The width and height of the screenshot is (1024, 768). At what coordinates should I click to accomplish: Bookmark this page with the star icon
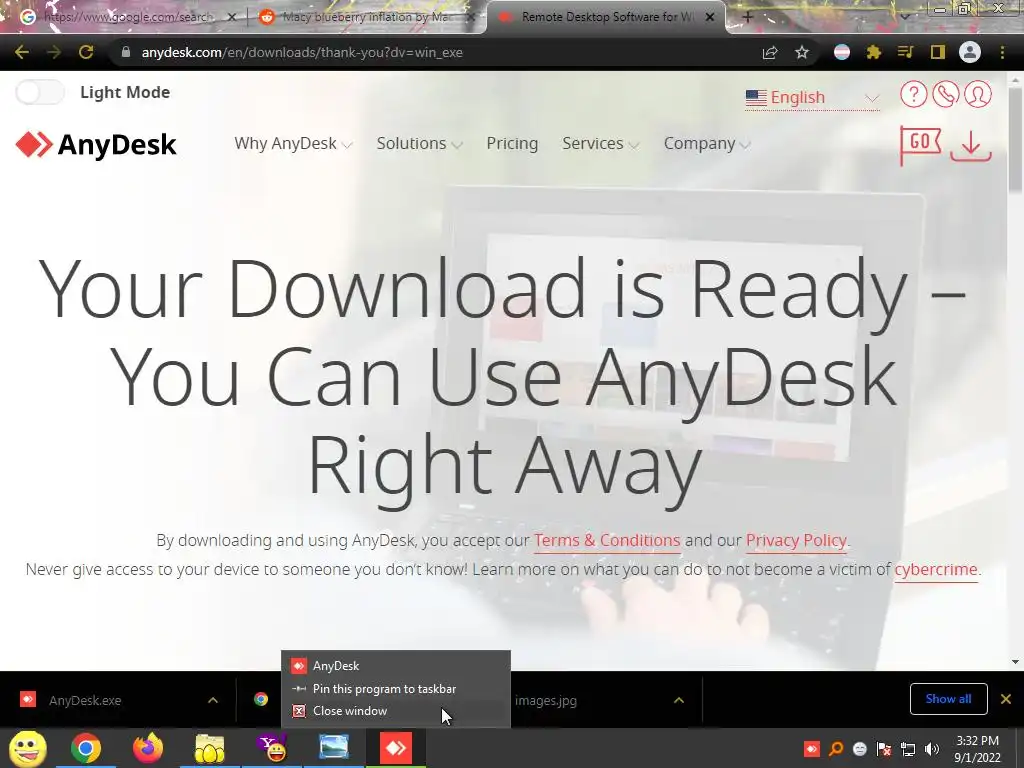coord(802,53)
